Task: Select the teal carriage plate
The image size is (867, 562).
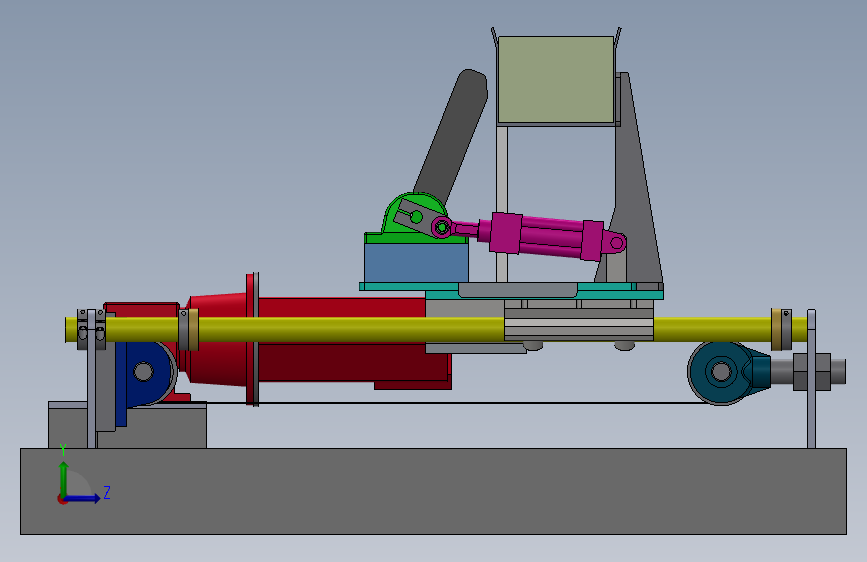Action: click(x=511, y=291)
